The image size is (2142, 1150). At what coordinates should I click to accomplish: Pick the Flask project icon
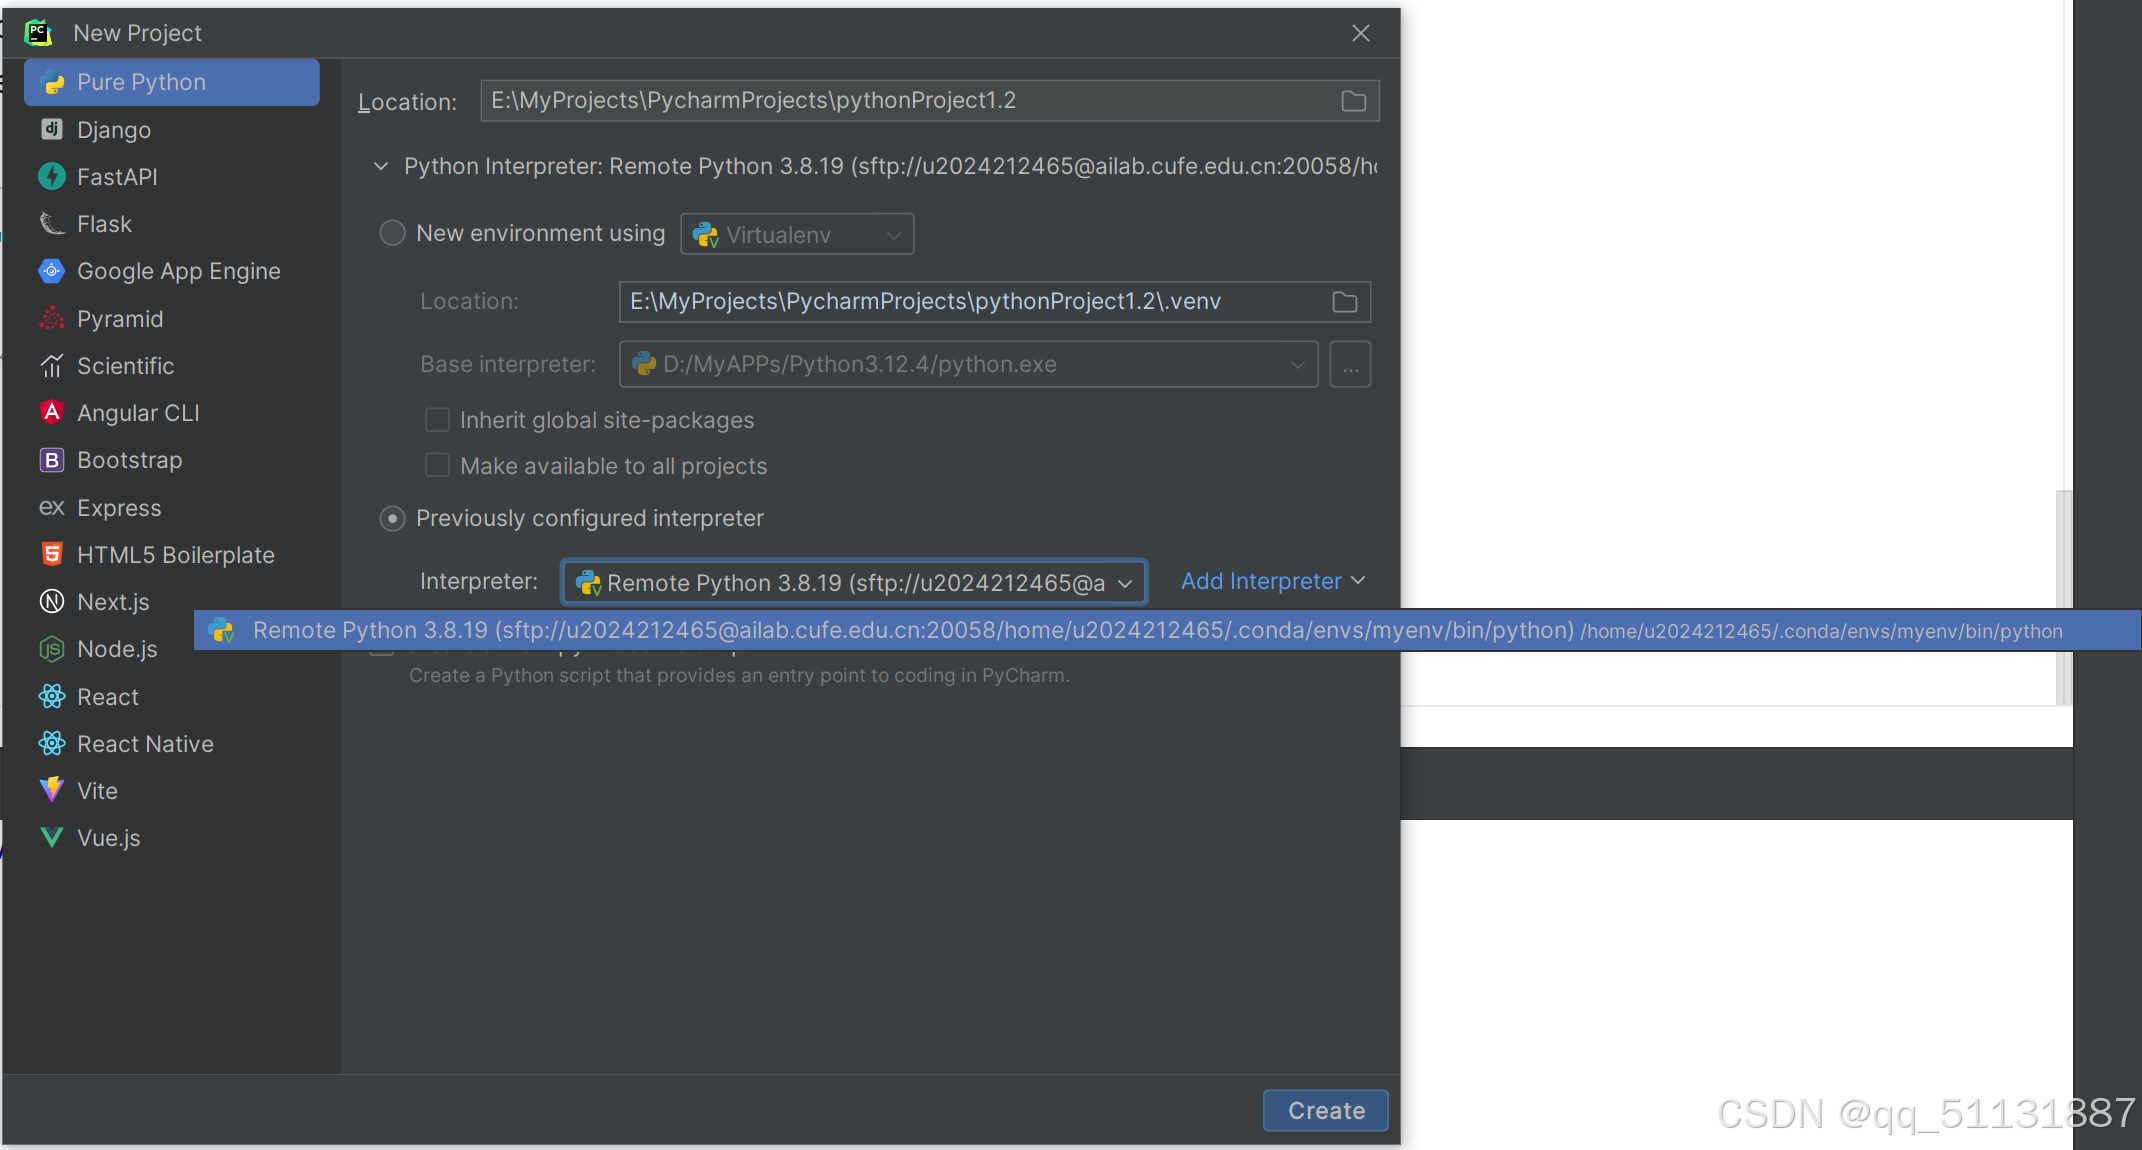[x=52, y=224]
